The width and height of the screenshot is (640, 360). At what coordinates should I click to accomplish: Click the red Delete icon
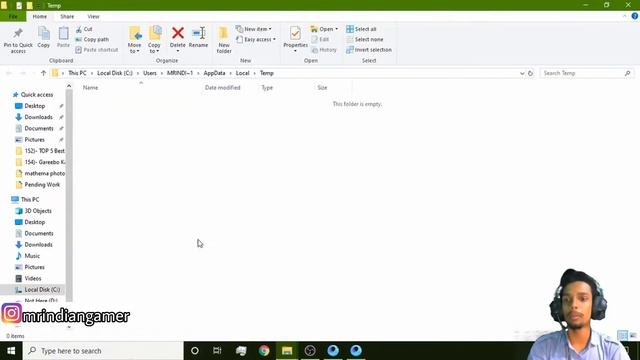pyautogui.click(x=178, y=33)
